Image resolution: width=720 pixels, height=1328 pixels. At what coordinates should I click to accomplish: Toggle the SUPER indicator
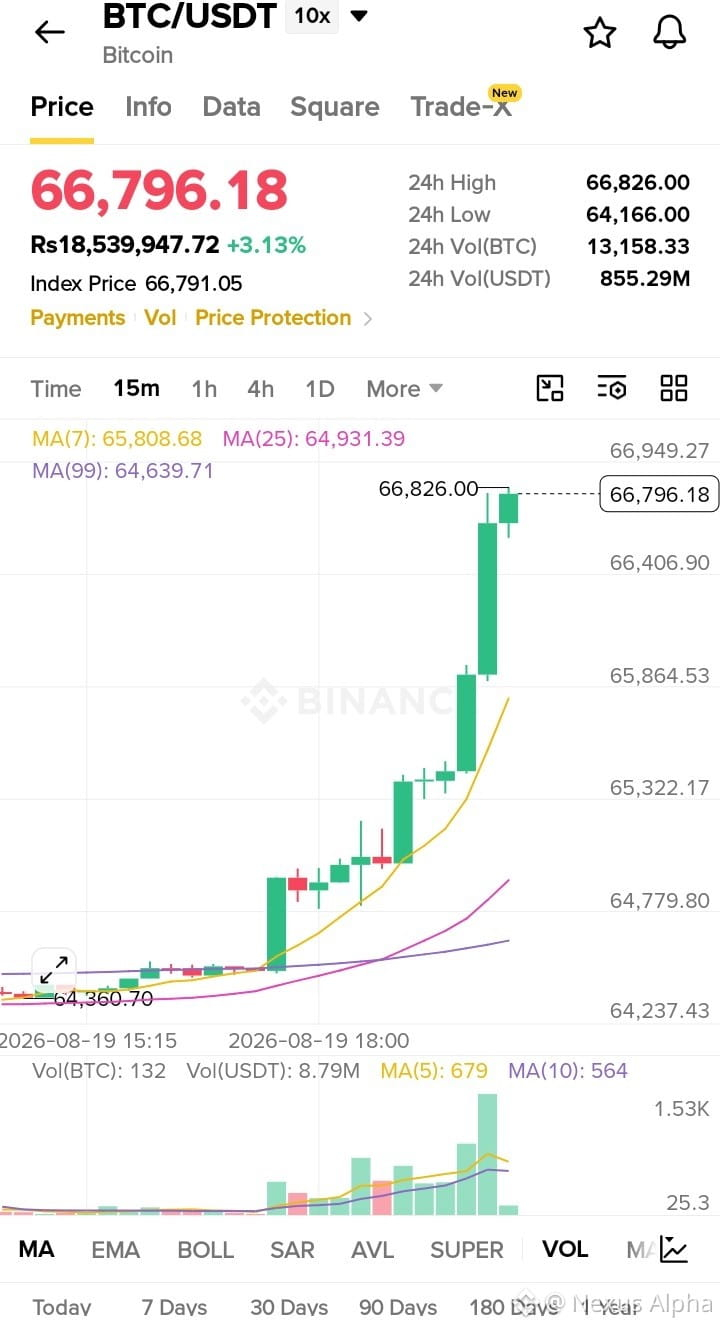tap(467, 1250)
